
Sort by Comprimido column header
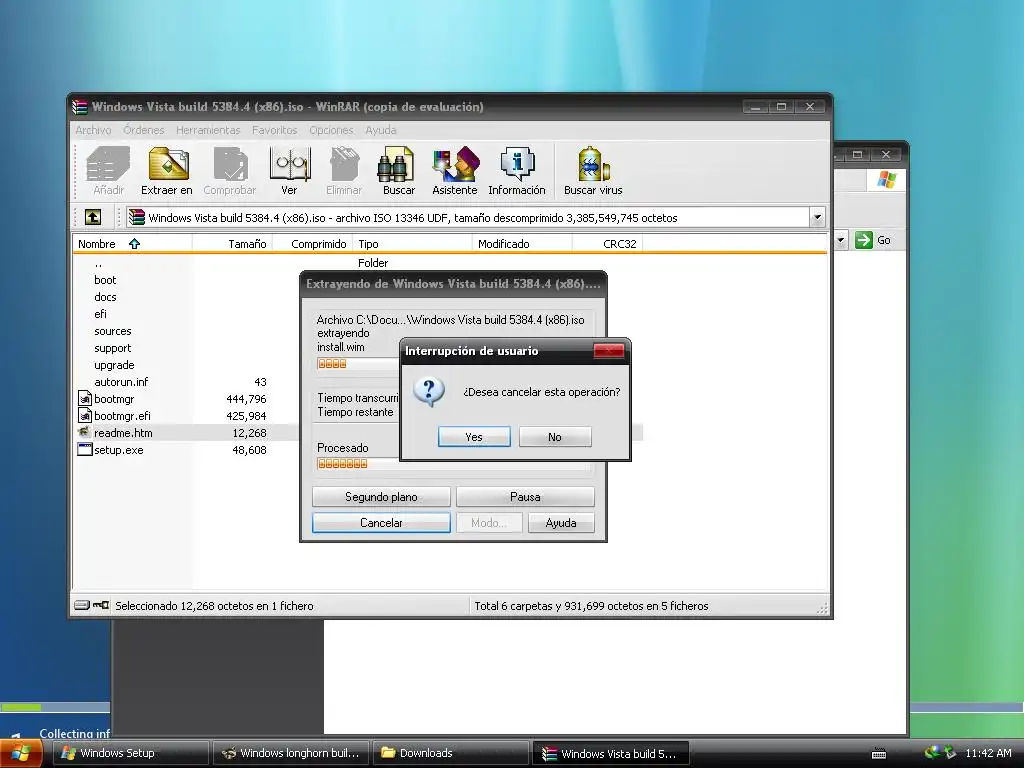click(x=312, y=244)
